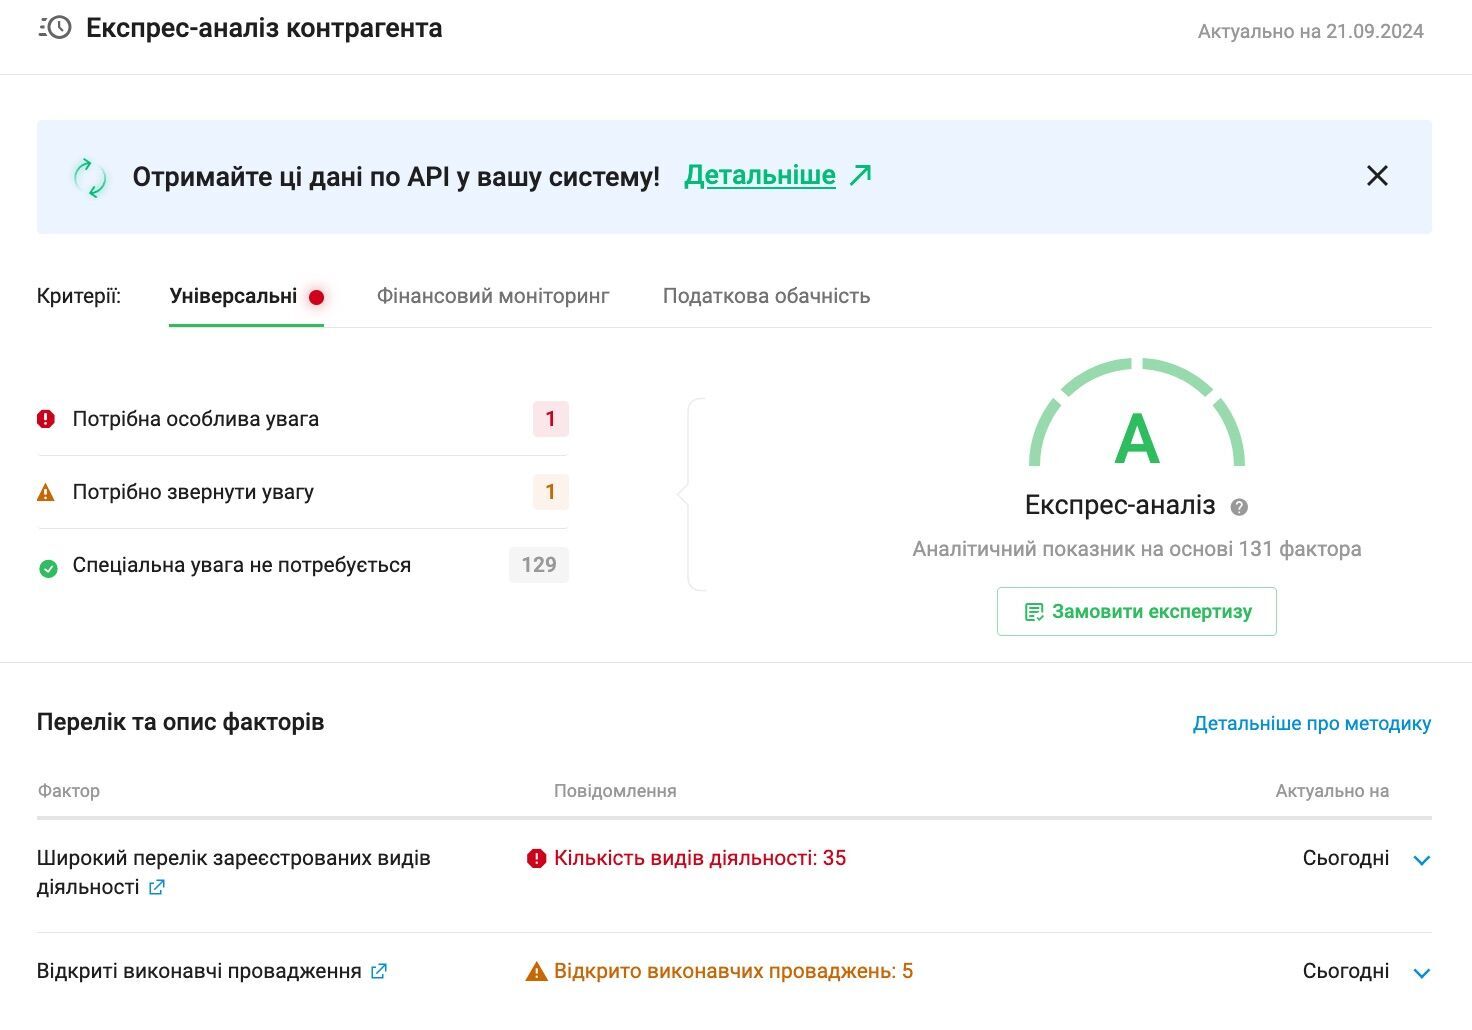Open the 'Детальніше' API banner link
1472x1030 pixels.
pos(760,175)
